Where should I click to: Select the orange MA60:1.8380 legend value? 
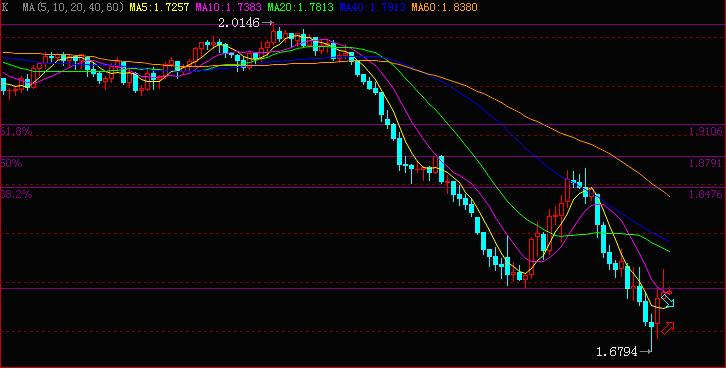[444, 7]
